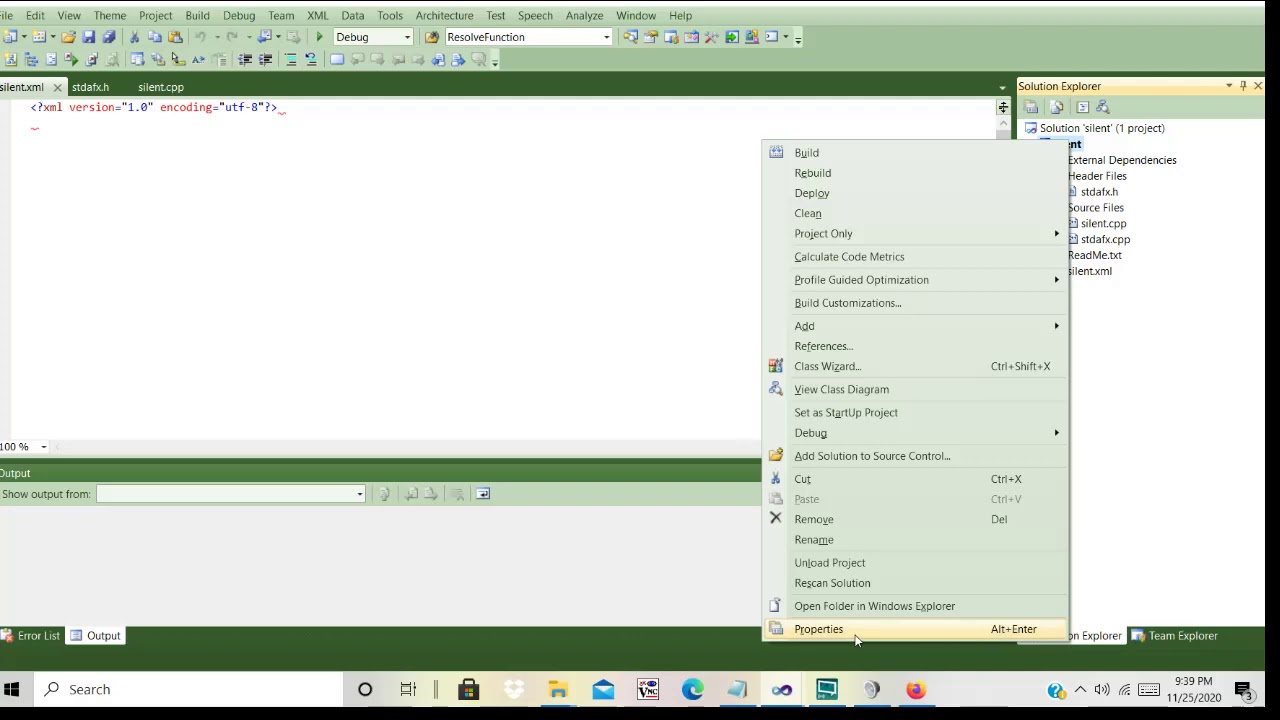Click the Windows Start button
1280x720 pixels.
coord(12,690)
